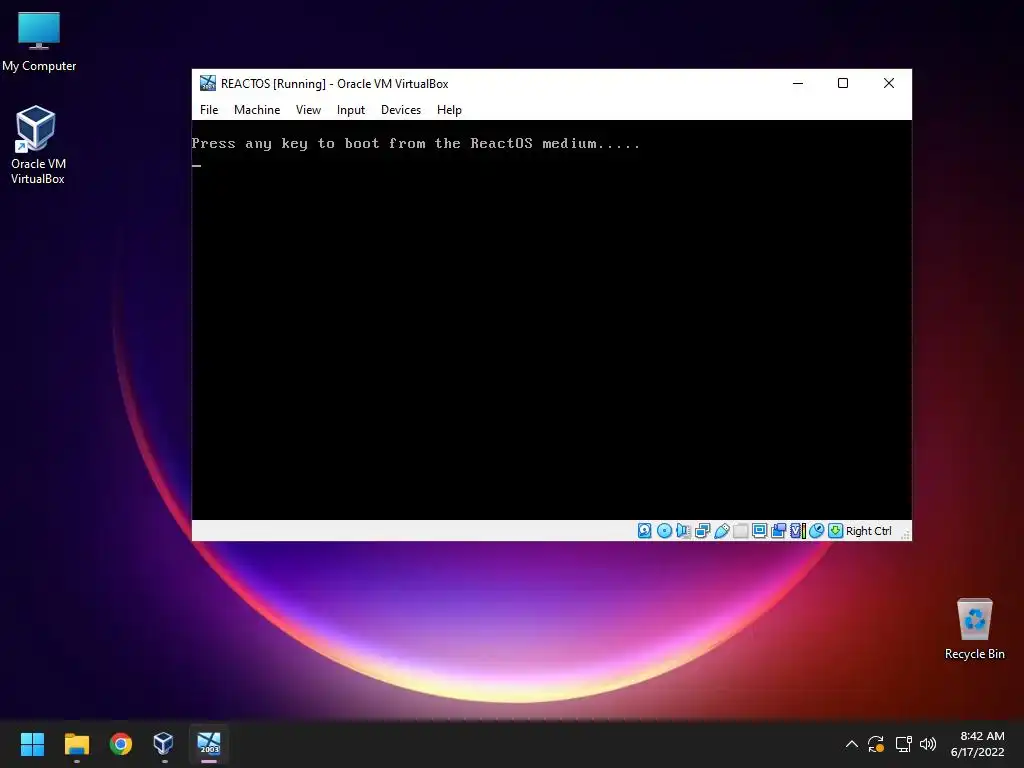Maximize the REACTOS VirtualBox window
The image size is (1024, 768).
[843, 83]
